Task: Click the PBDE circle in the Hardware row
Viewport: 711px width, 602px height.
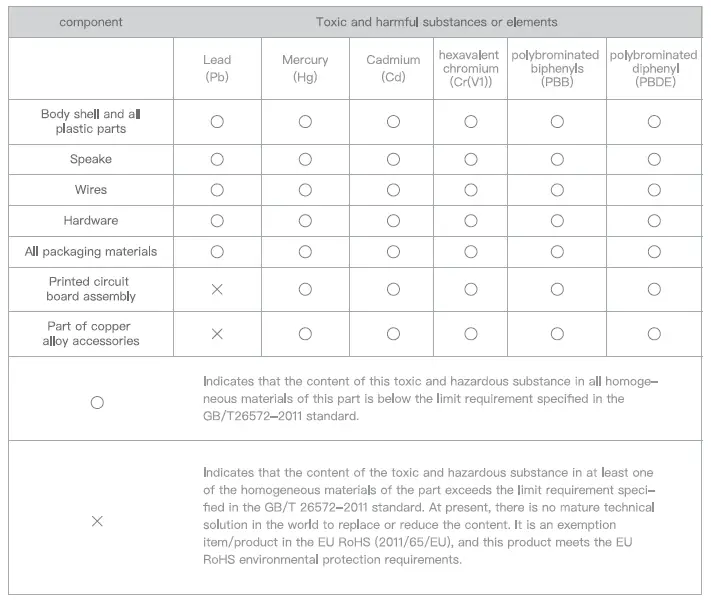Action: point(654,220)
